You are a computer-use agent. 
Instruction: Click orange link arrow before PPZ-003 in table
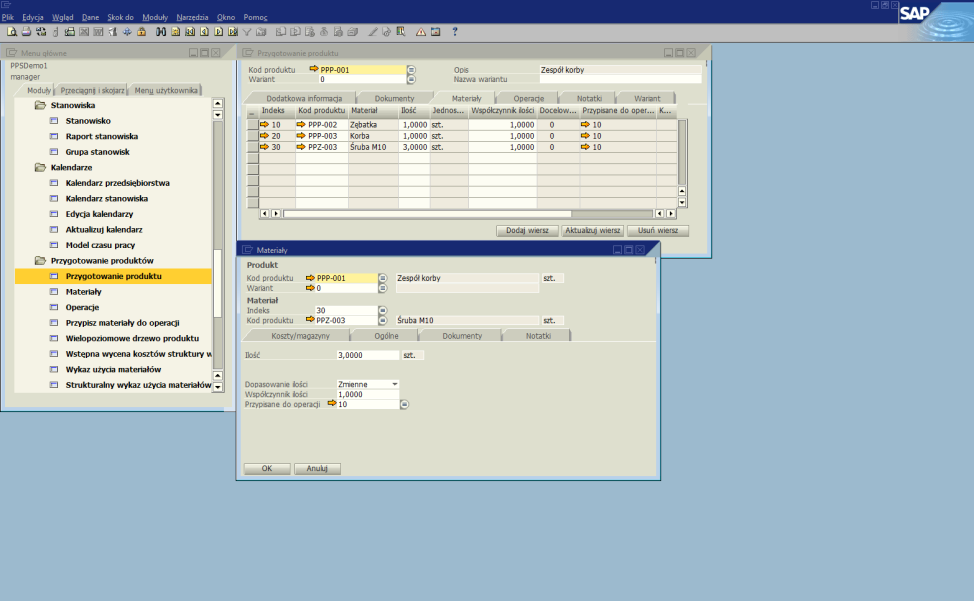[x=301, y=147]
